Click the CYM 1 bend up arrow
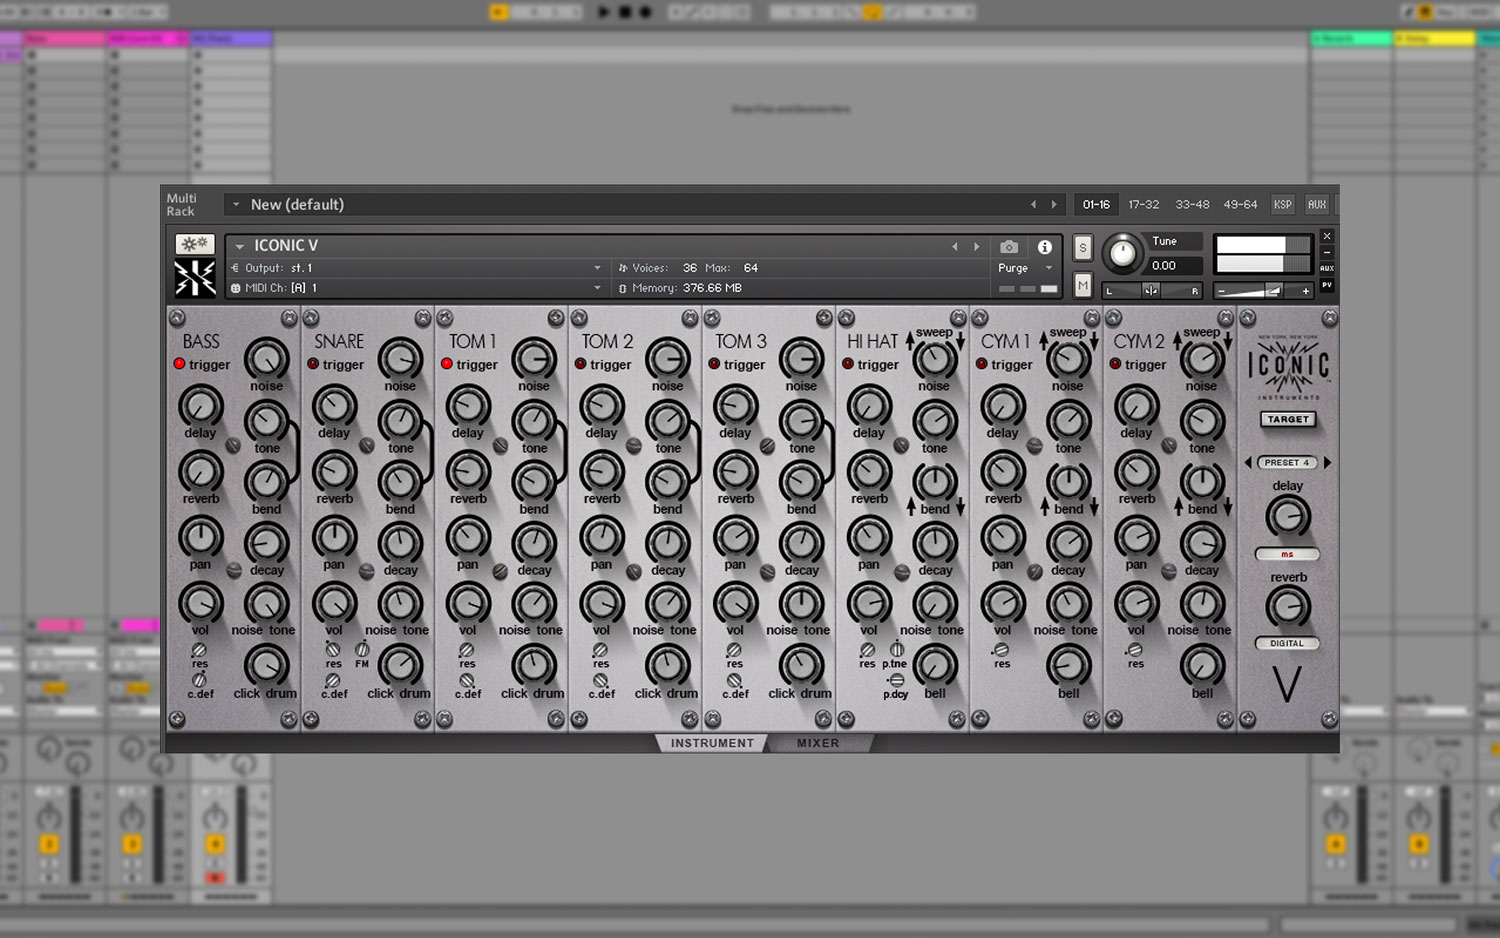The height and width of the screenshot is (938, 1500). 1044,507
